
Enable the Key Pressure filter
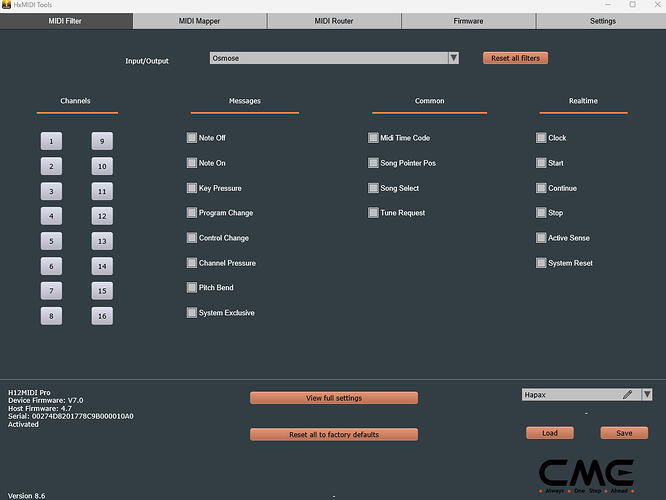point(192,188)
